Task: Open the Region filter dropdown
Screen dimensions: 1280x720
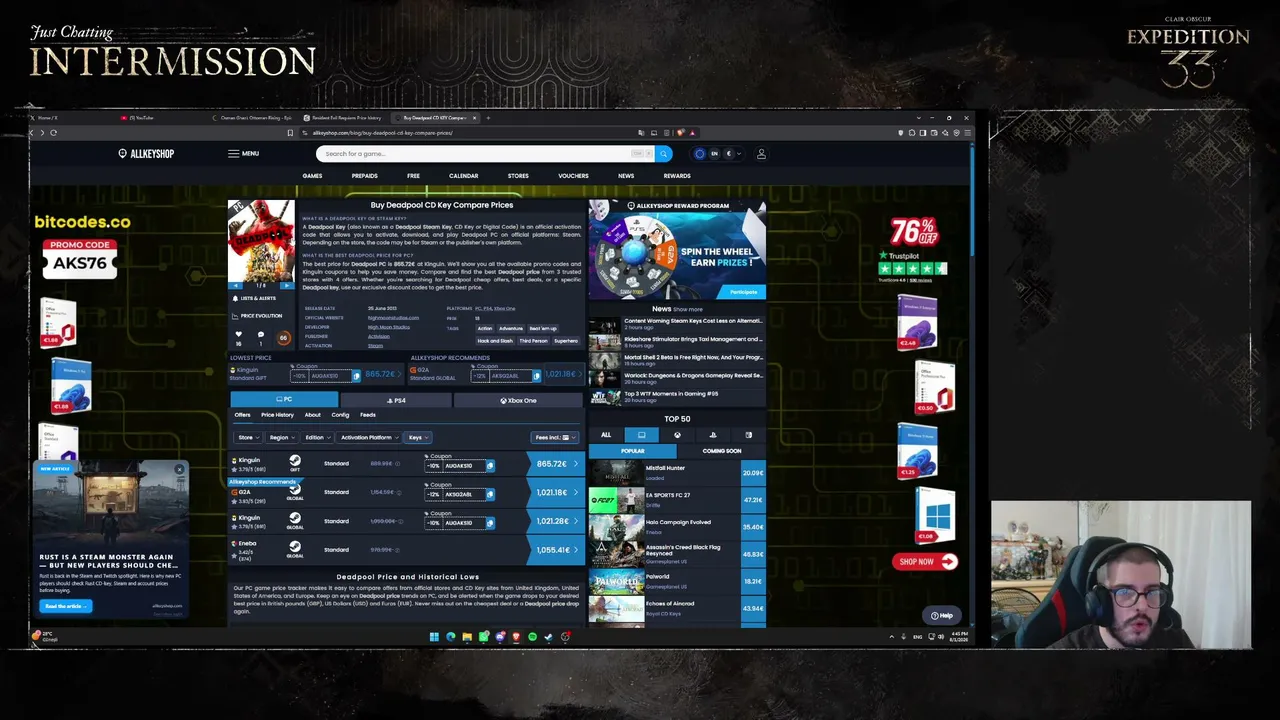Action: tap(281, 437)
